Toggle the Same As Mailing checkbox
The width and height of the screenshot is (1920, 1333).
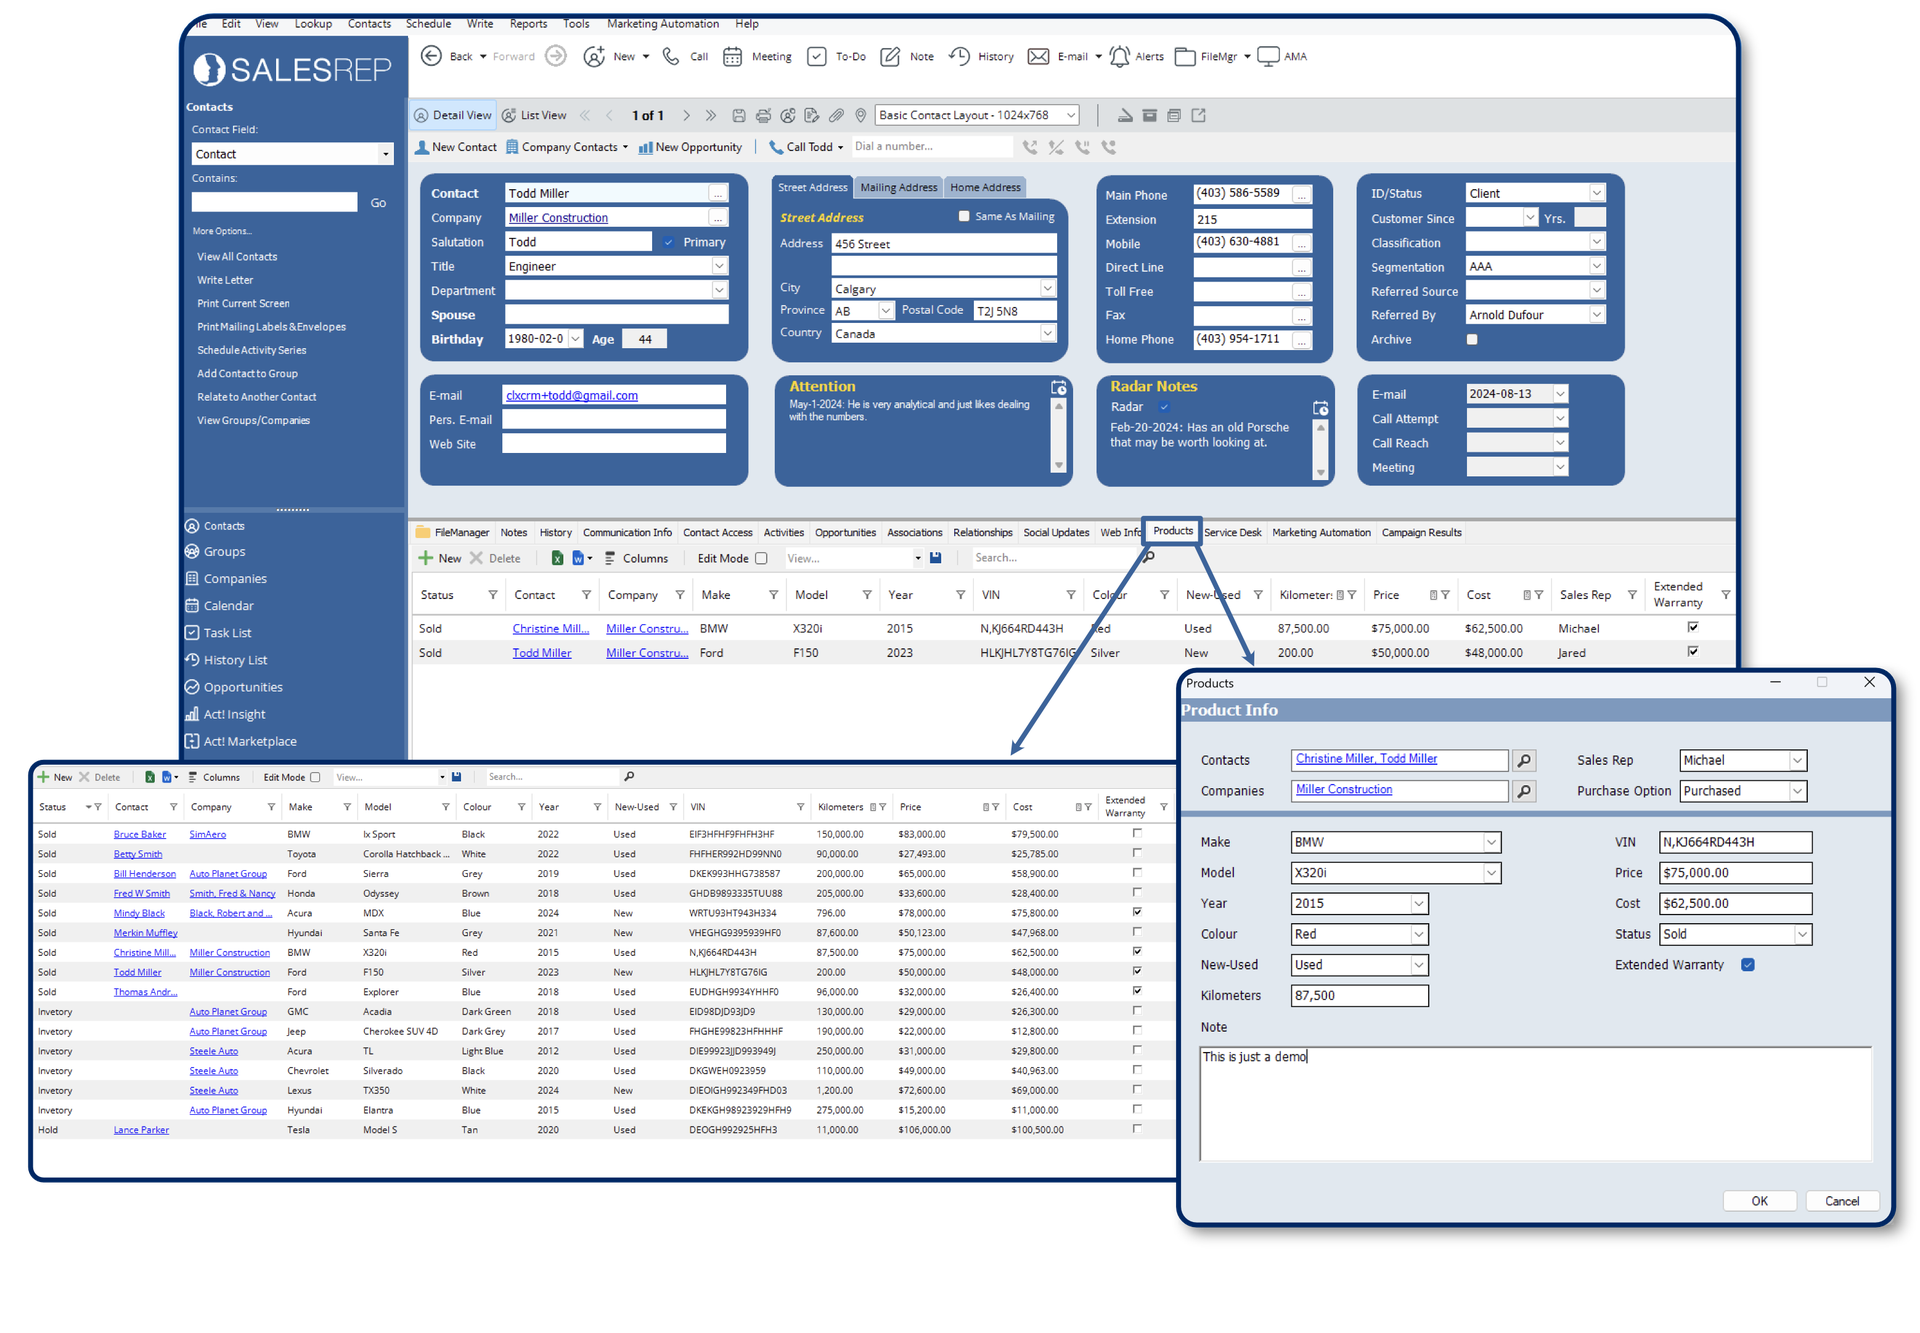[x=964, y=216]
